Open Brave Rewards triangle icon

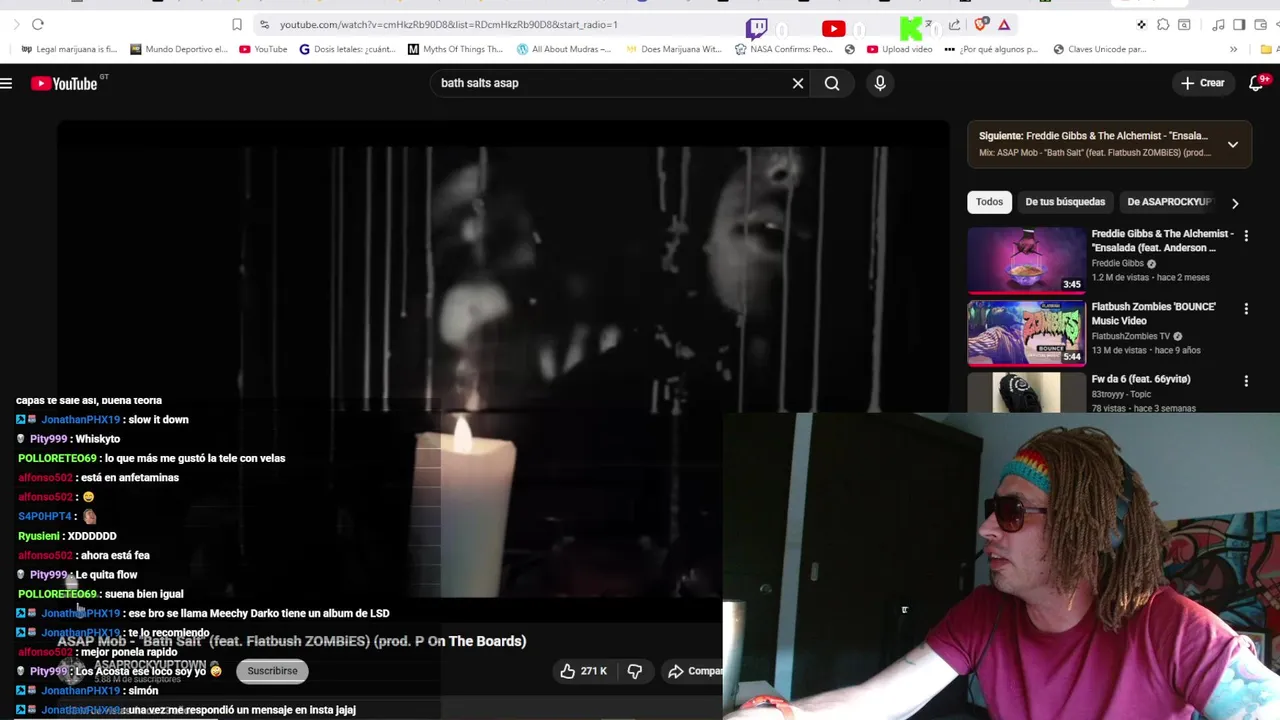tap(1004, 24)
